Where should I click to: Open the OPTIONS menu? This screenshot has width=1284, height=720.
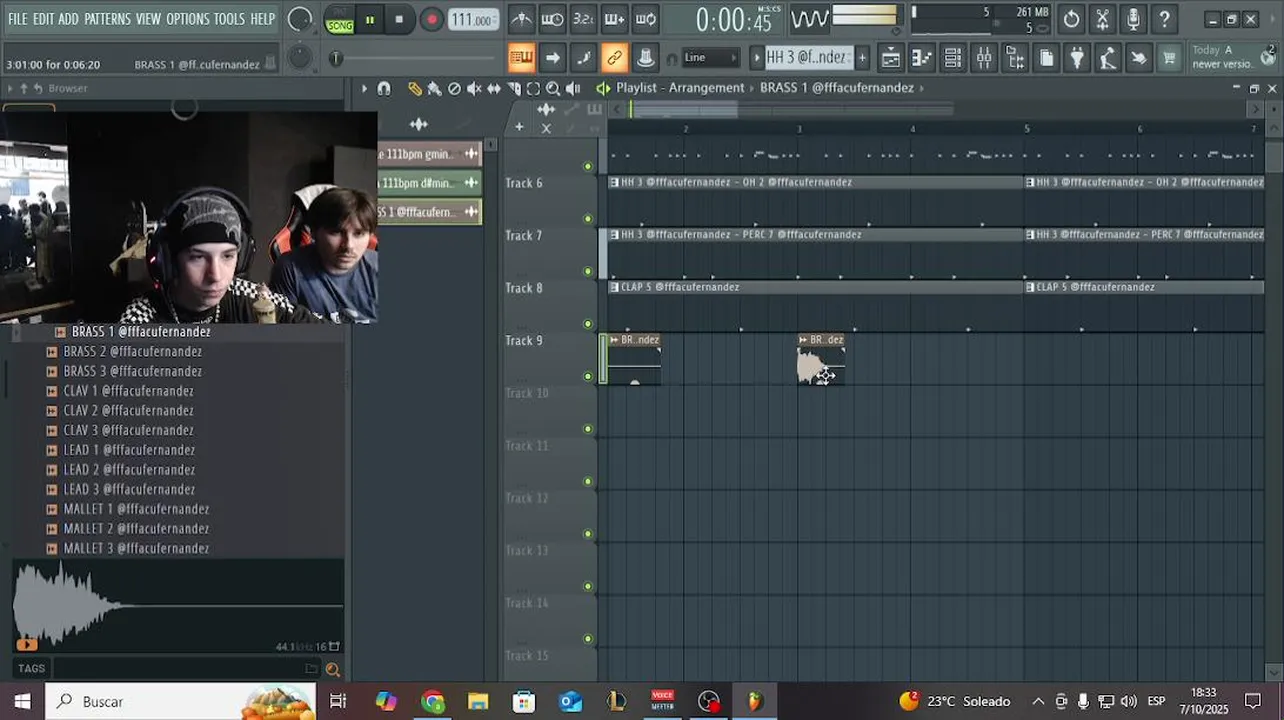(x=188, y=19)
